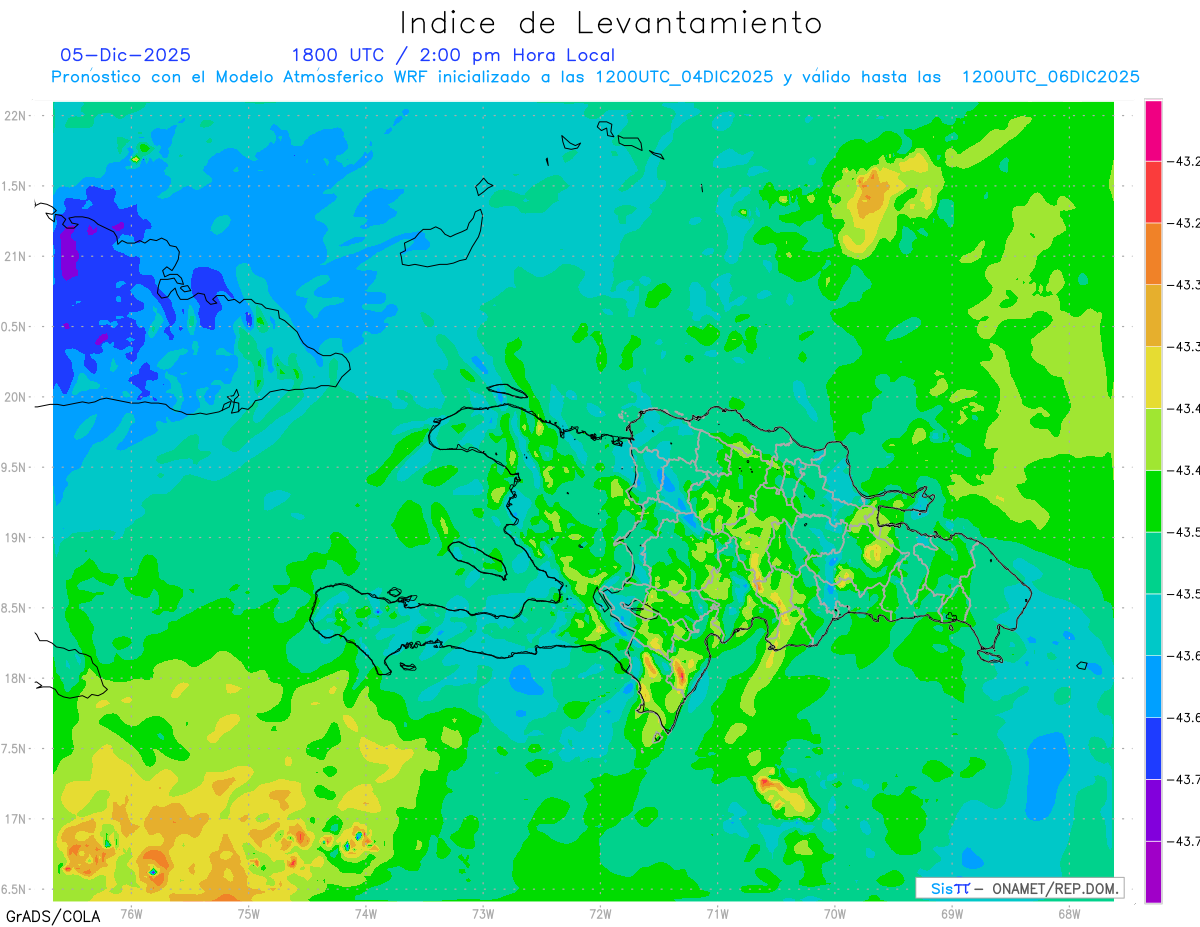1200x927 pixels.
Task: Click the '69W' longitude label
Action: [952, 913]
